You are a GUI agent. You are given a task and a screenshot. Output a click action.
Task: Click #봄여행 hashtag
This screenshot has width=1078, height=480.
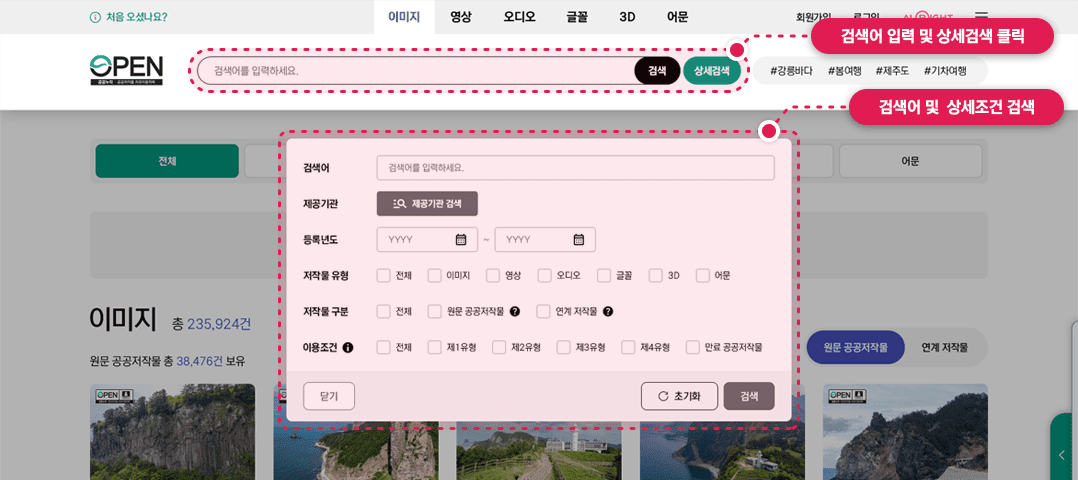[844, 71]
